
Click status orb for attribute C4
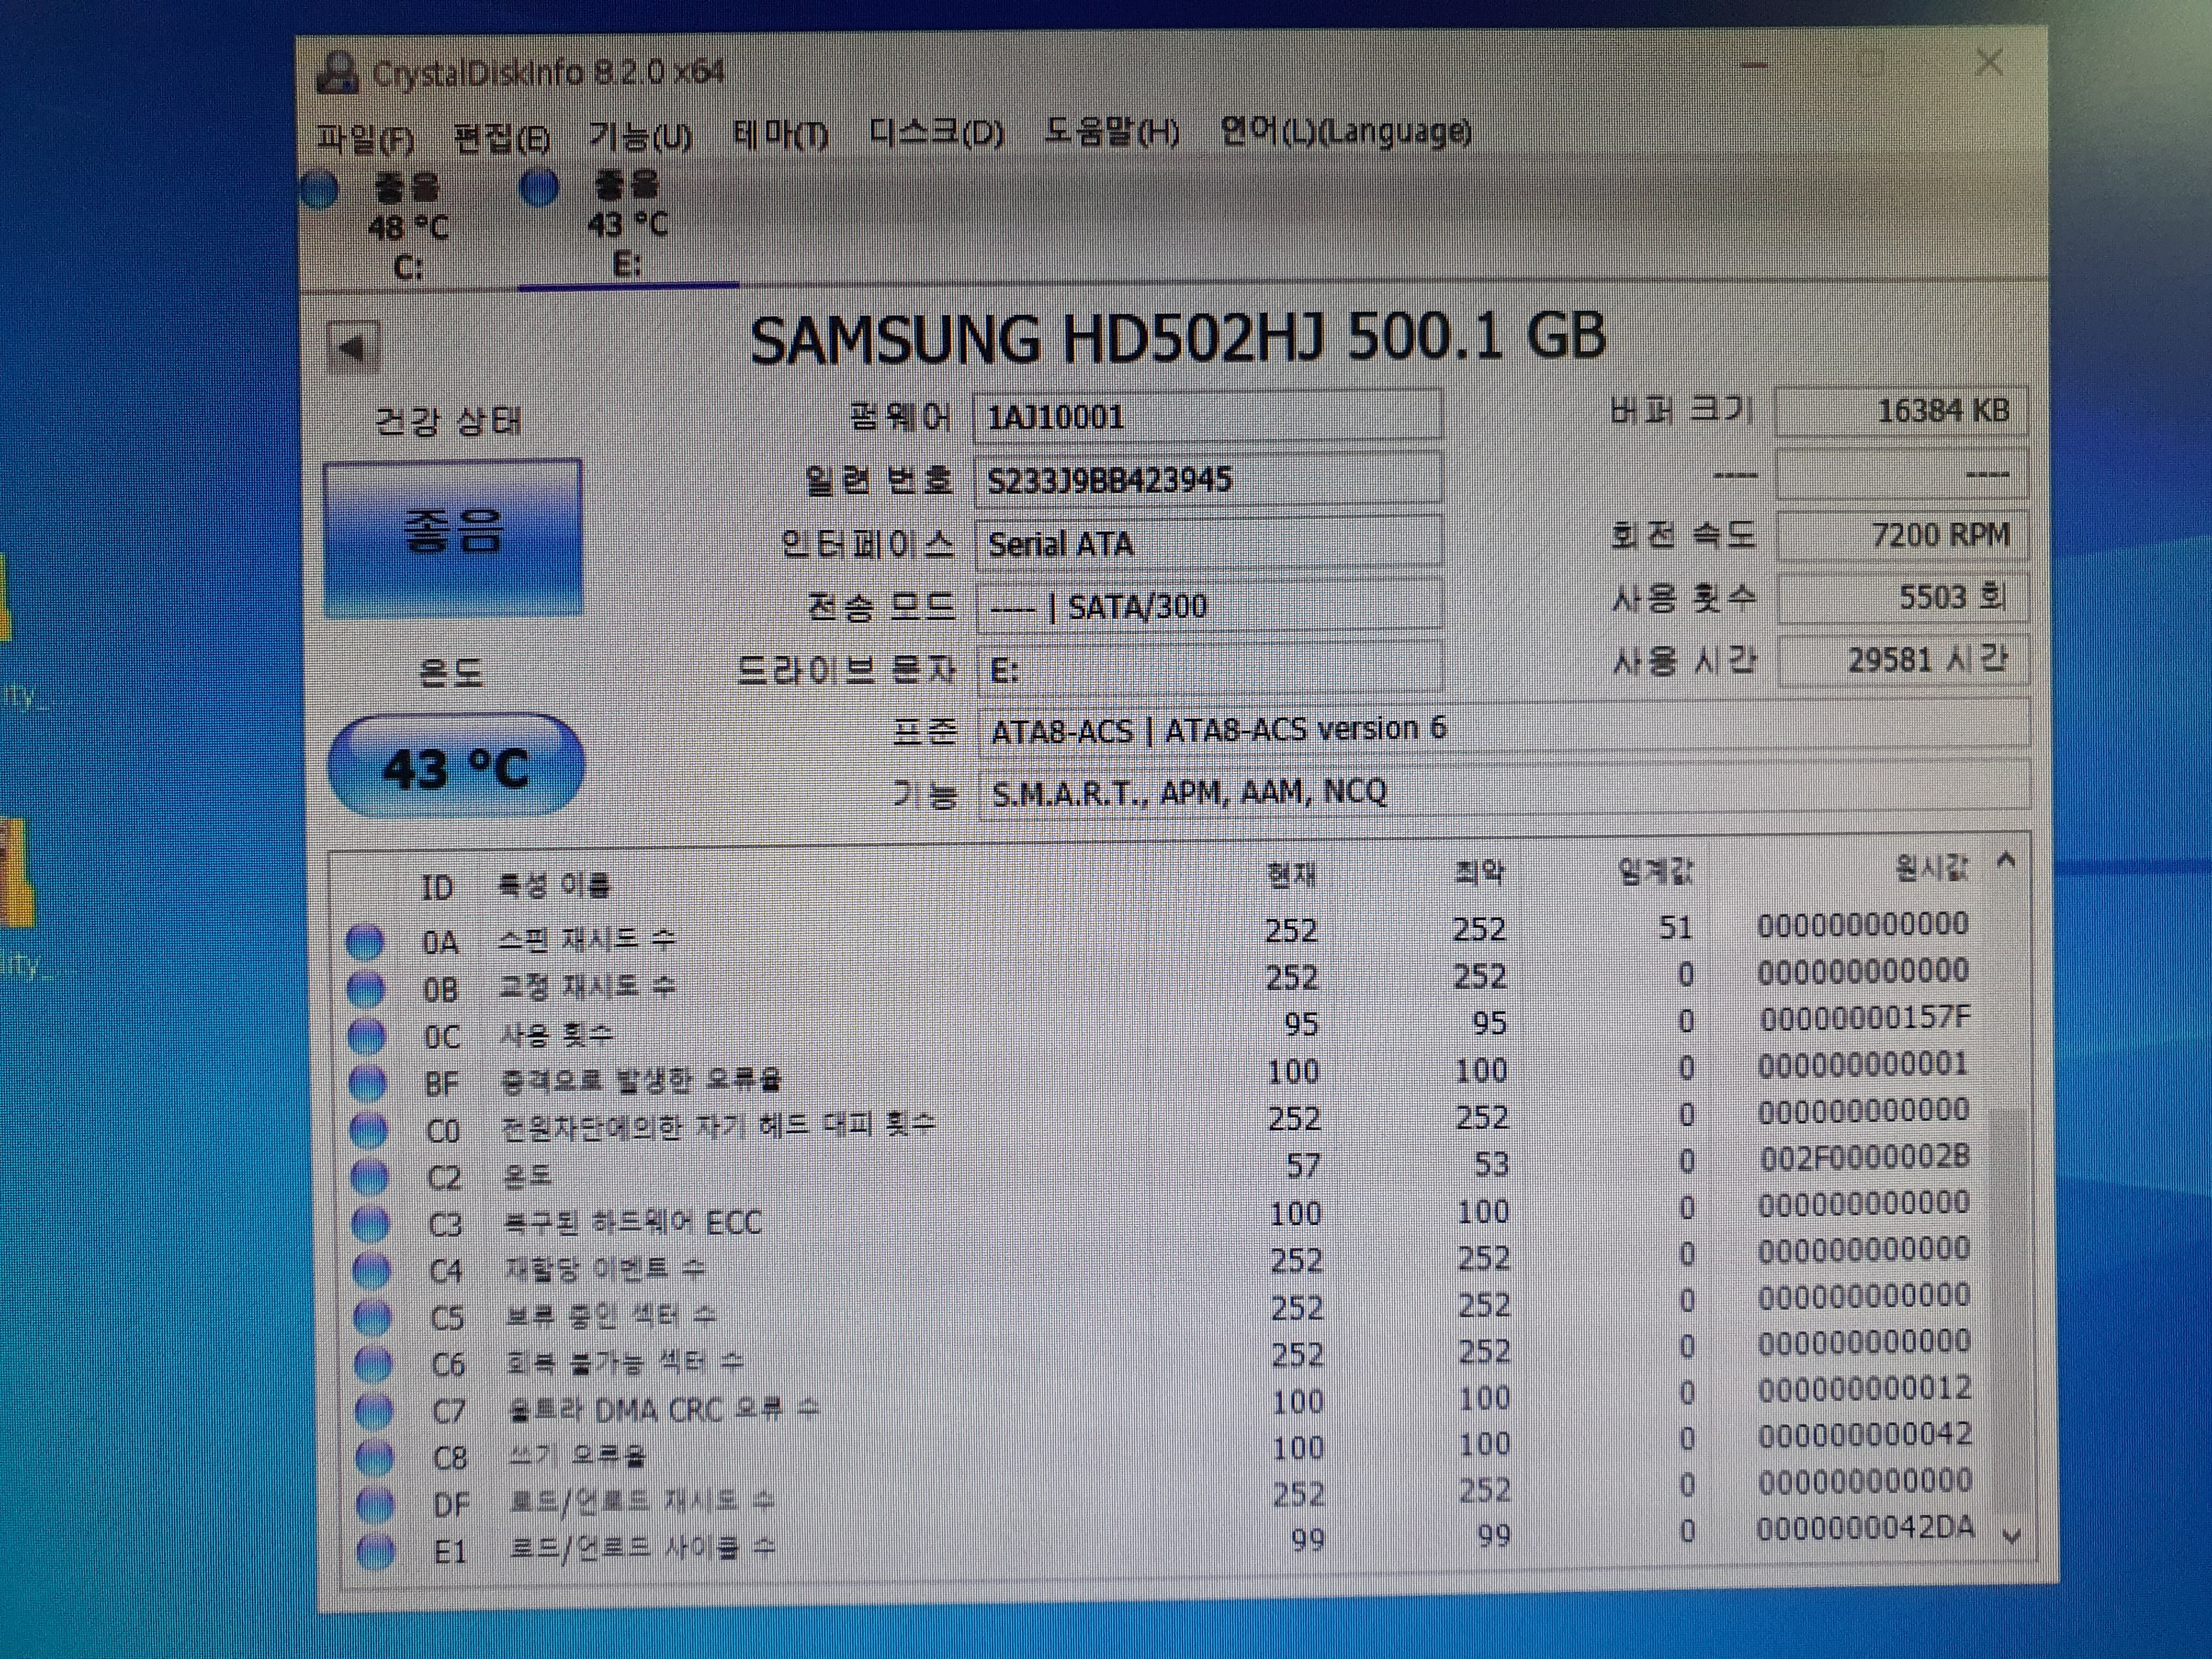tap(371, 1270)
